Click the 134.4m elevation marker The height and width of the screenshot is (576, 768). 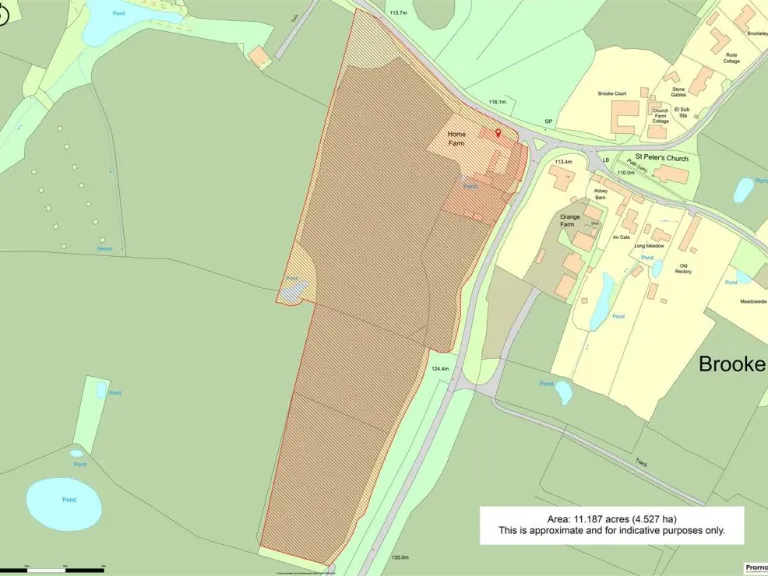click(440, 369)
